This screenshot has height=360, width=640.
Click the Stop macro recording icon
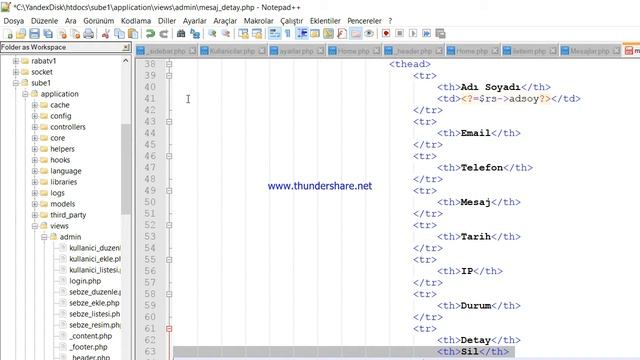click(x=400, y=34)
